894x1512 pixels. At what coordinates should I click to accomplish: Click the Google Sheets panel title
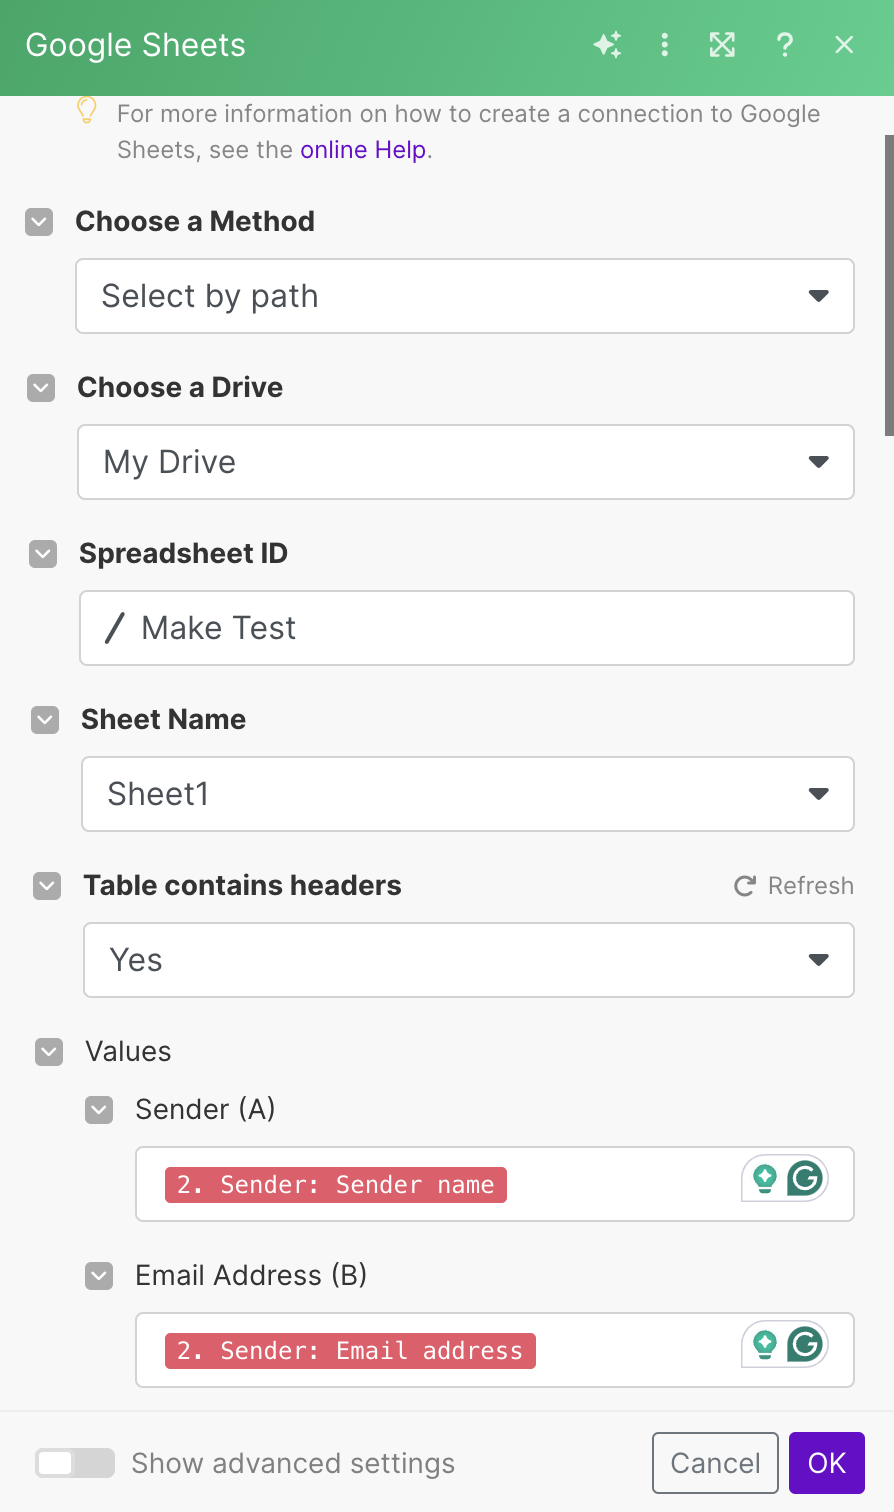136,45
